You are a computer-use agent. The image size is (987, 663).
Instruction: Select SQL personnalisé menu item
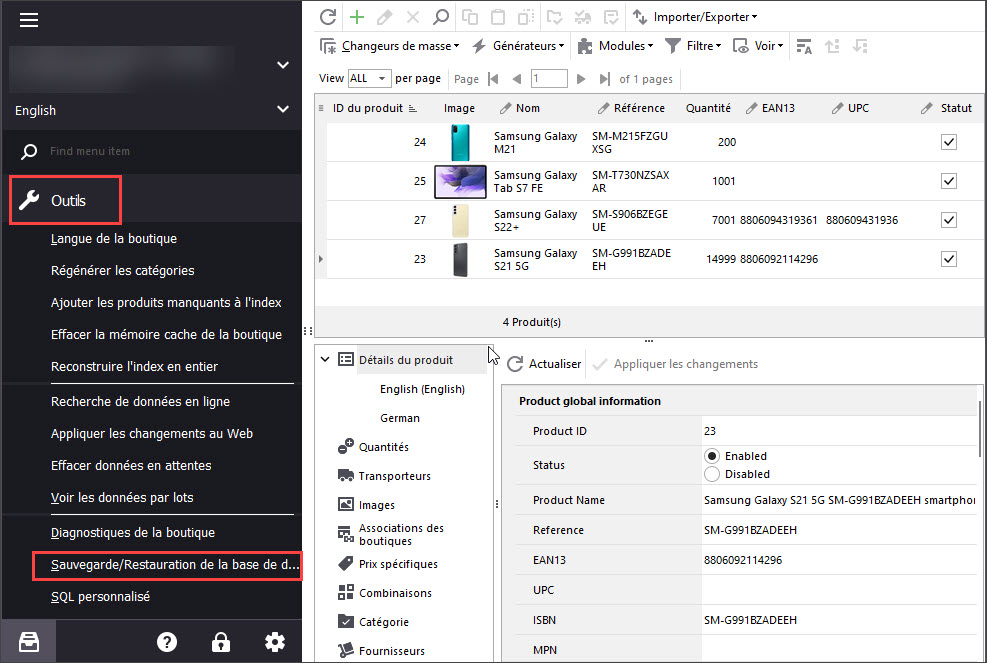point(101,597)
